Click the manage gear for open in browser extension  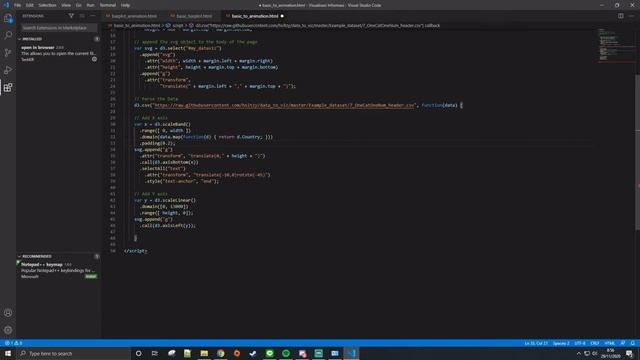pos(94,59)
